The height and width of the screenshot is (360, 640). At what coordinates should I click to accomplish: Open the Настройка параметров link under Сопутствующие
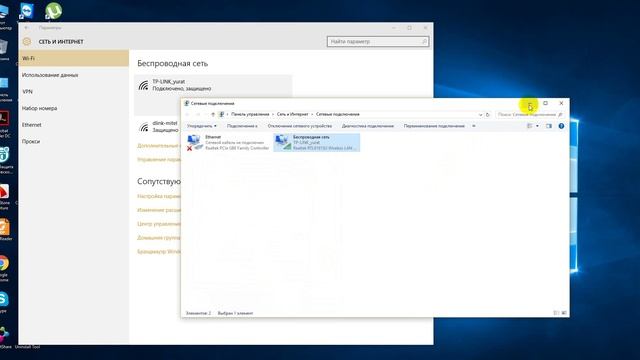159,196
